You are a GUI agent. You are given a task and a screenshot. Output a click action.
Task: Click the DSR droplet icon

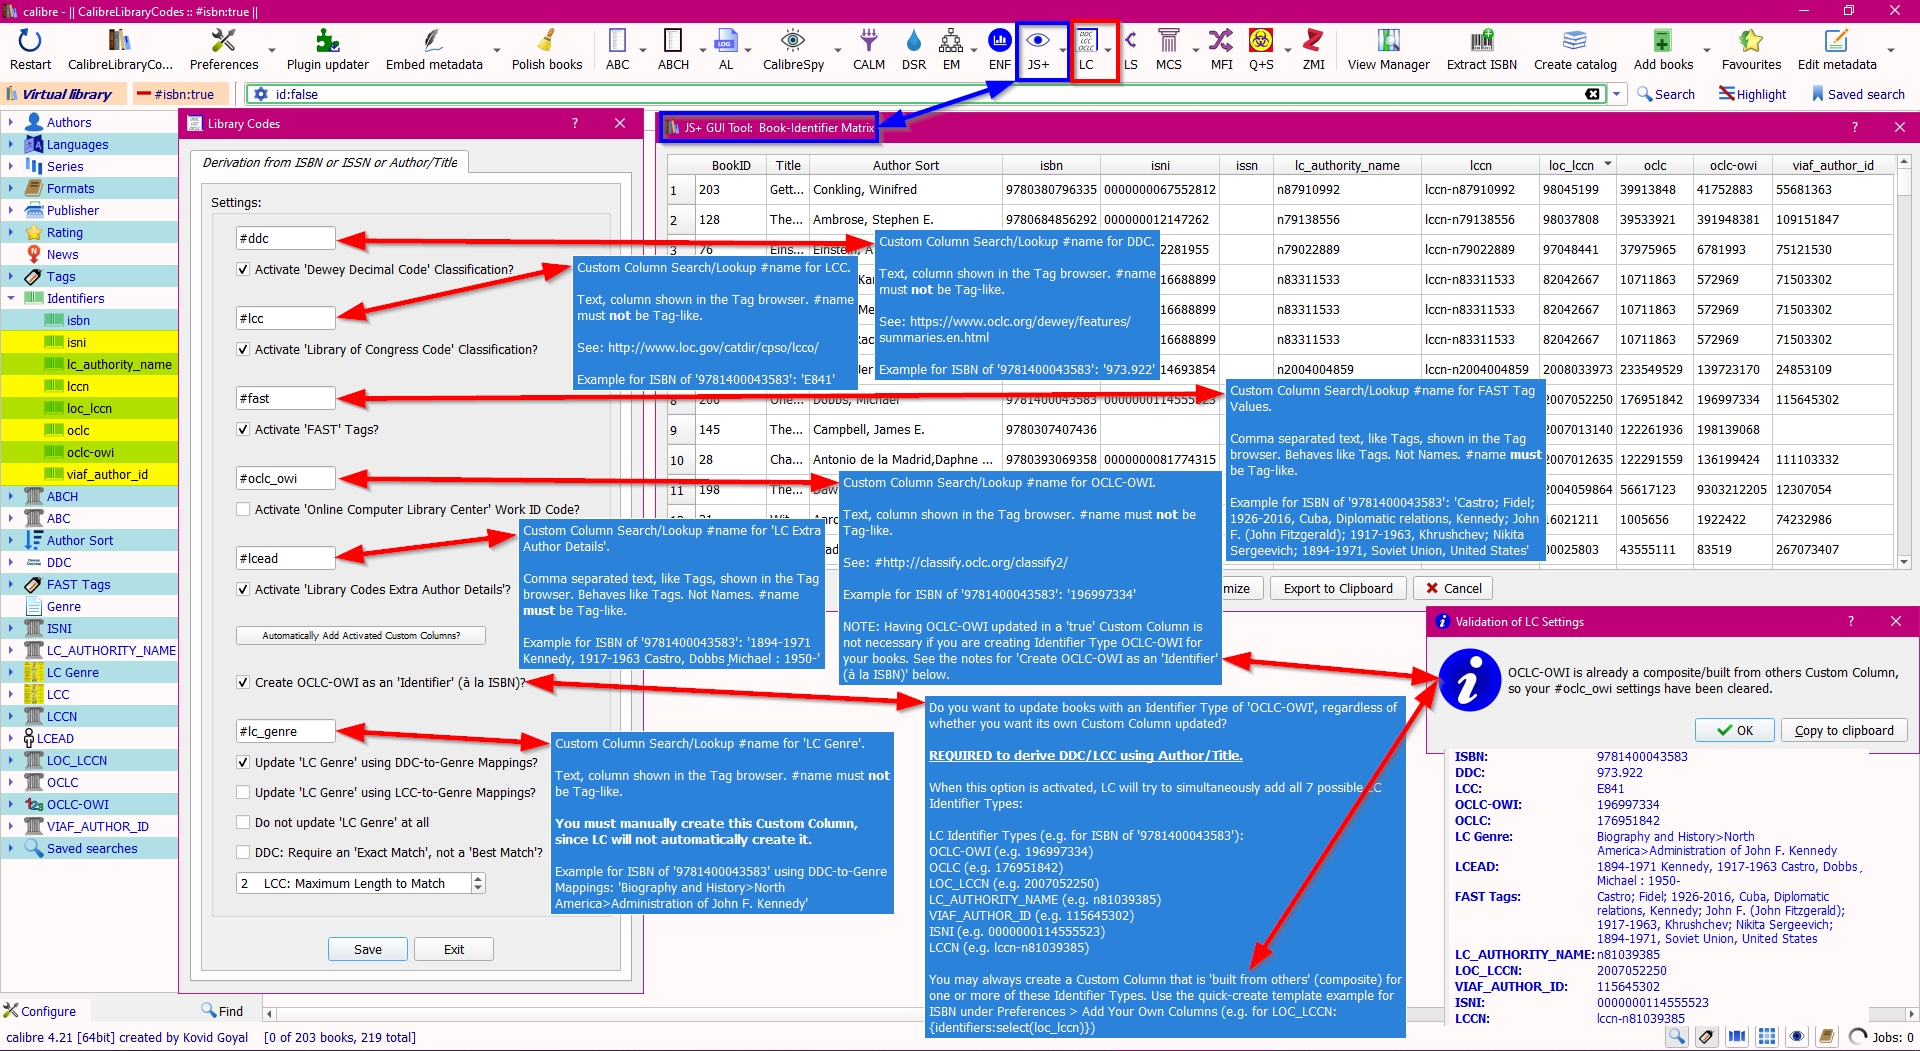coord(914,41)
